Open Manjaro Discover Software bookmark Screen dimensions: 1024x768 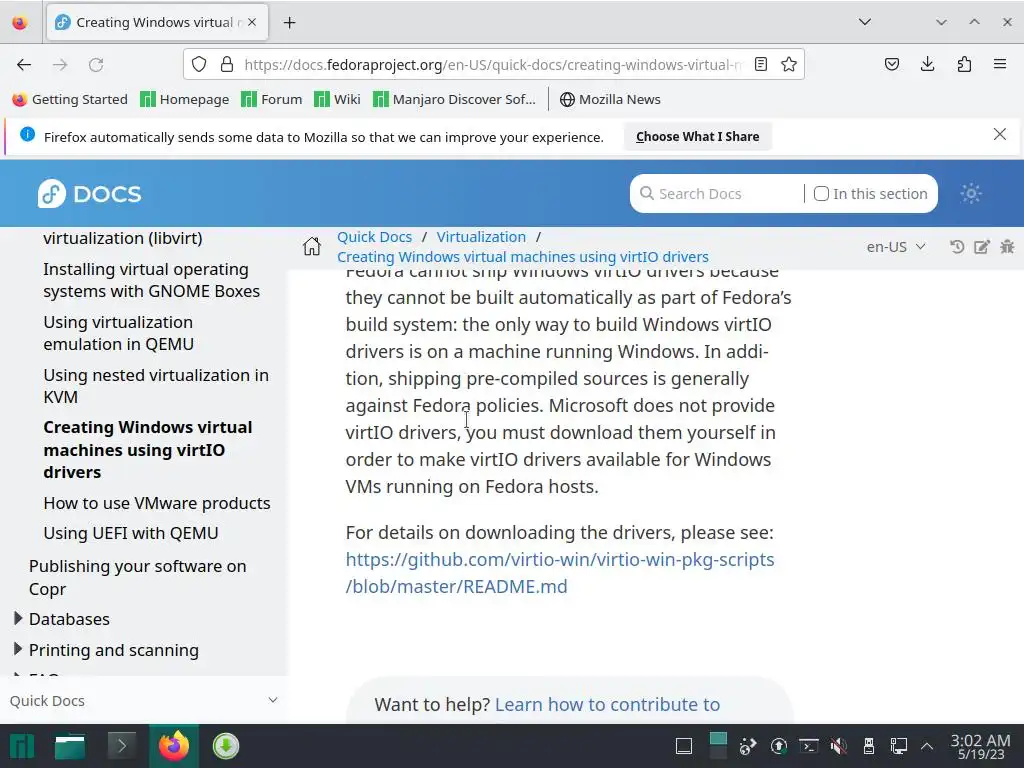pyautogui.click(x=454, y=99)
